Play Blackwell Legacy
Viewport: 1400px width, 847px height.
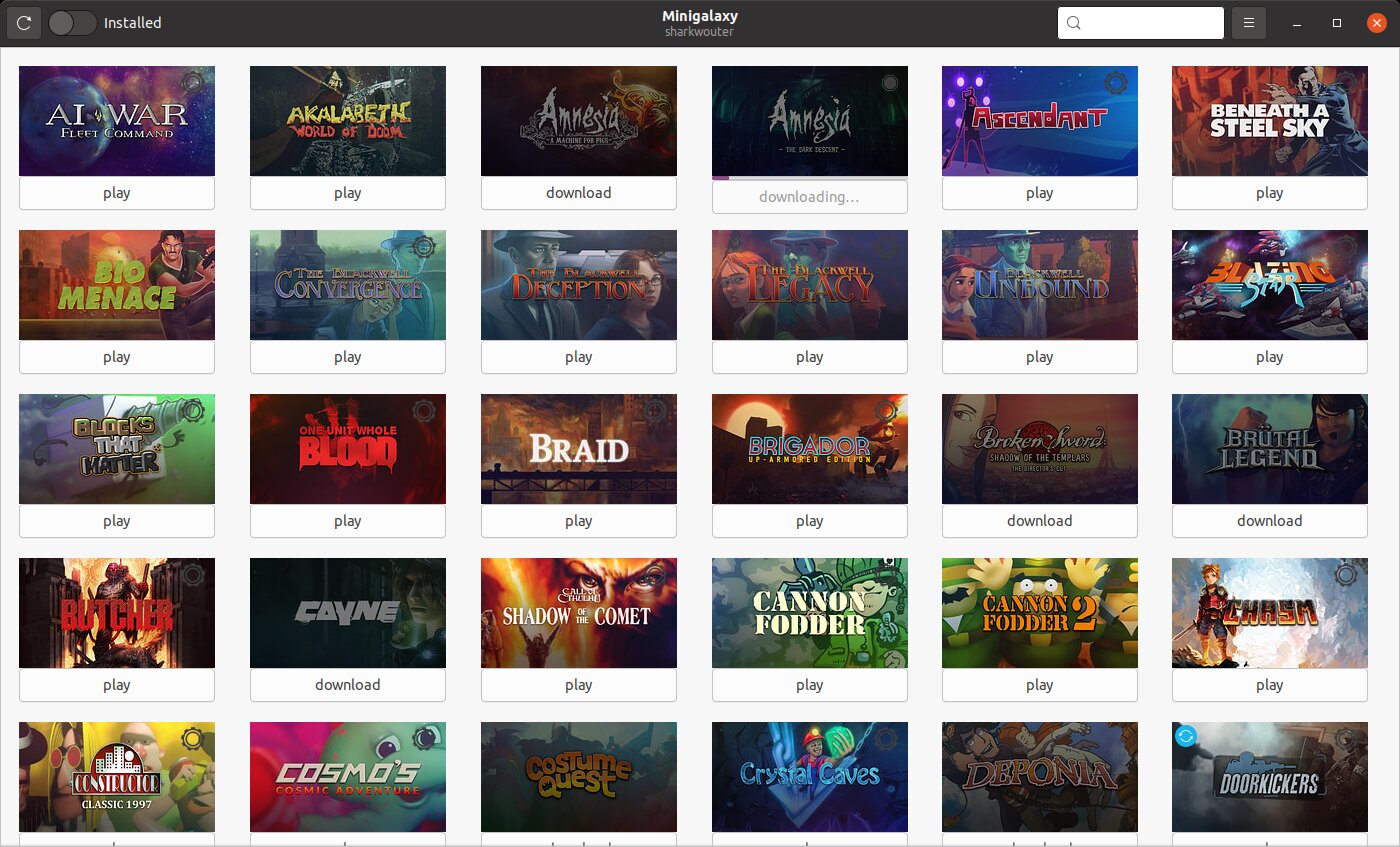[x=810, y=357]
